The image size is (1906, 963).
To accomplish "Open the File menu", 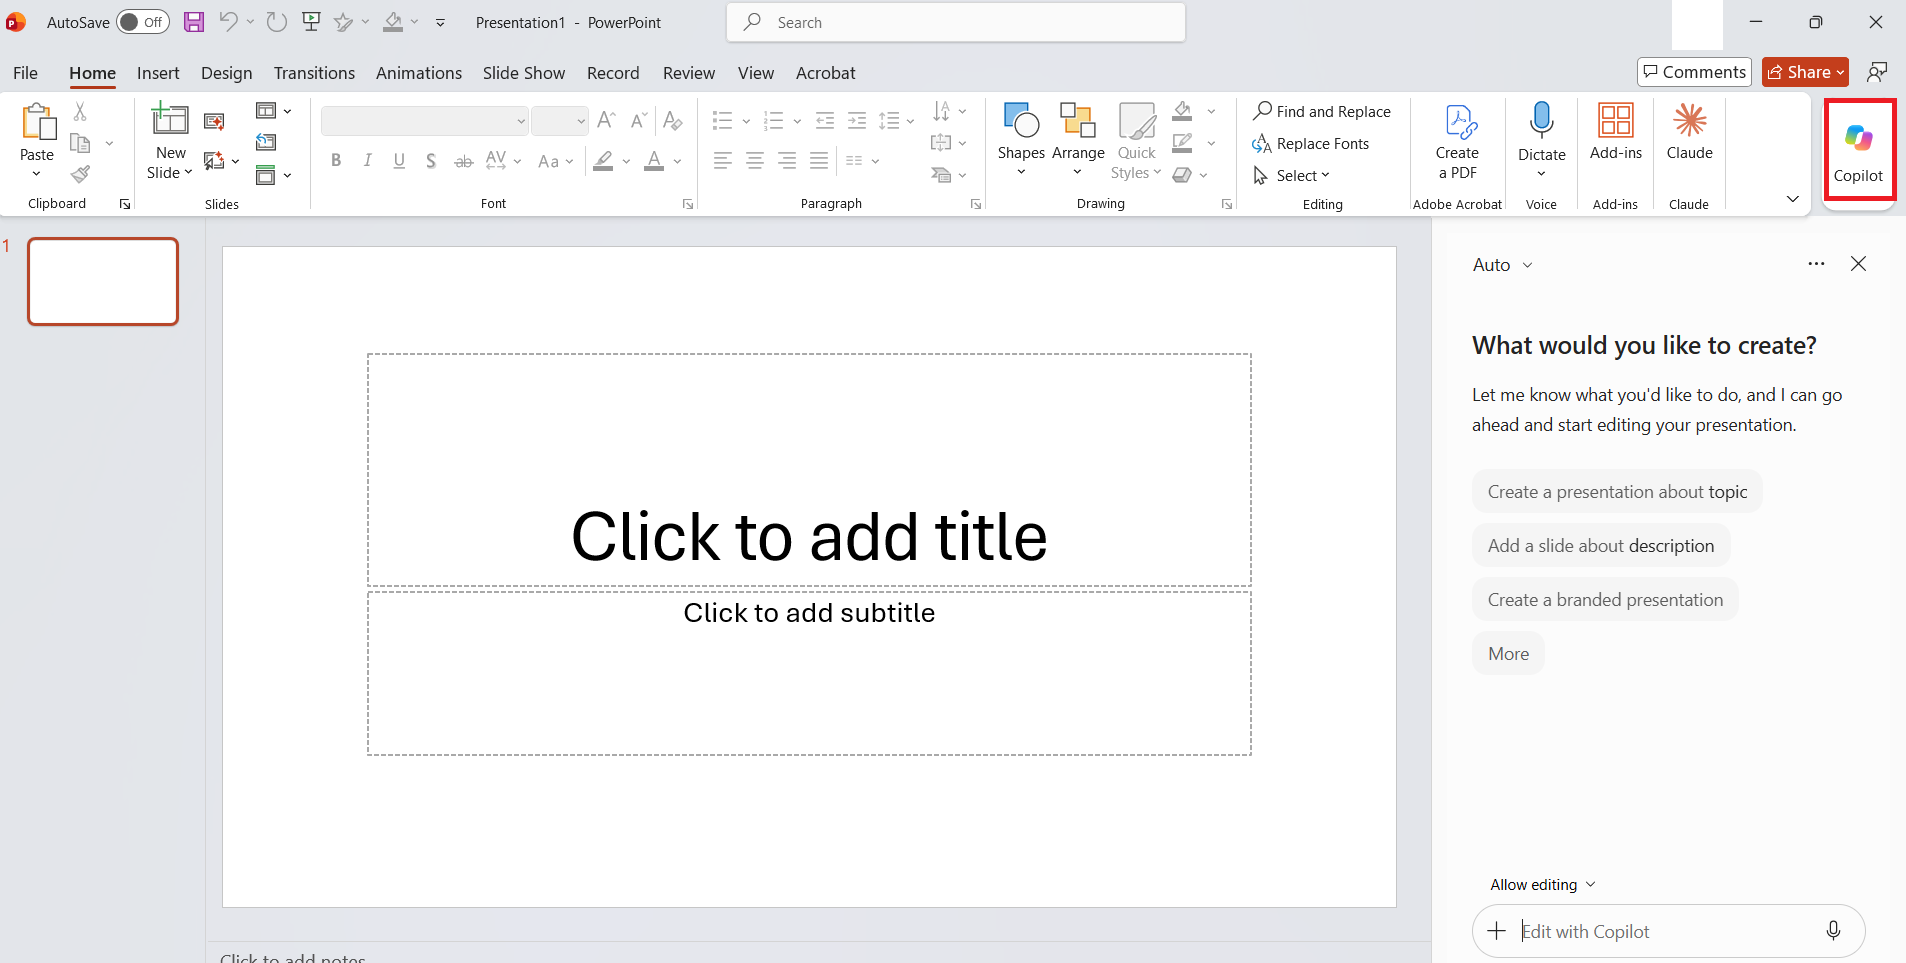I will pos(25,73).
